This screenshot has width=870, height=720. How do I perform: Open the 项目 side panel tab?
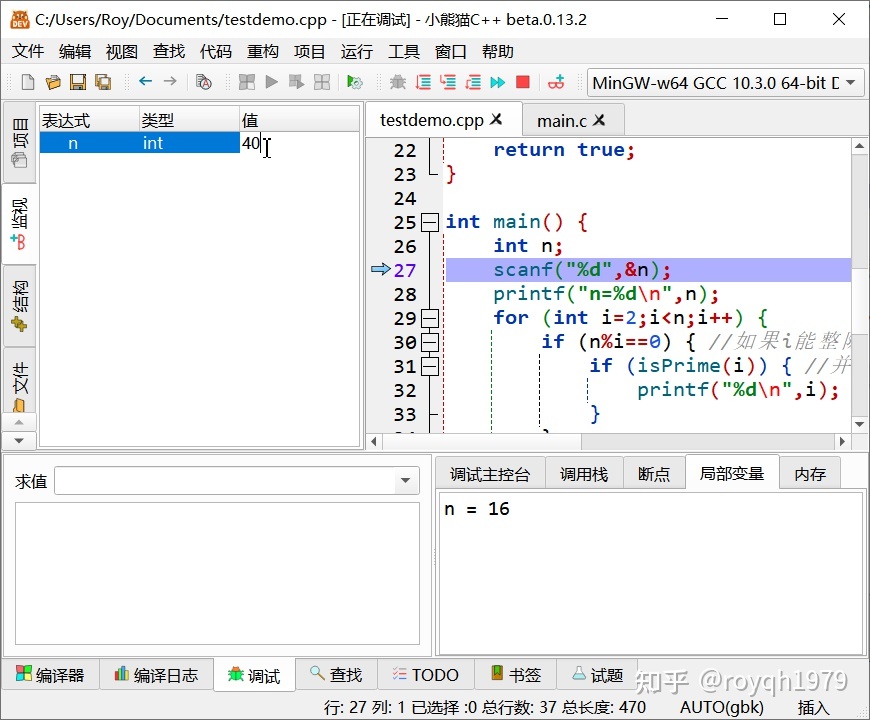pyautogui.click(x=19, y=142)
